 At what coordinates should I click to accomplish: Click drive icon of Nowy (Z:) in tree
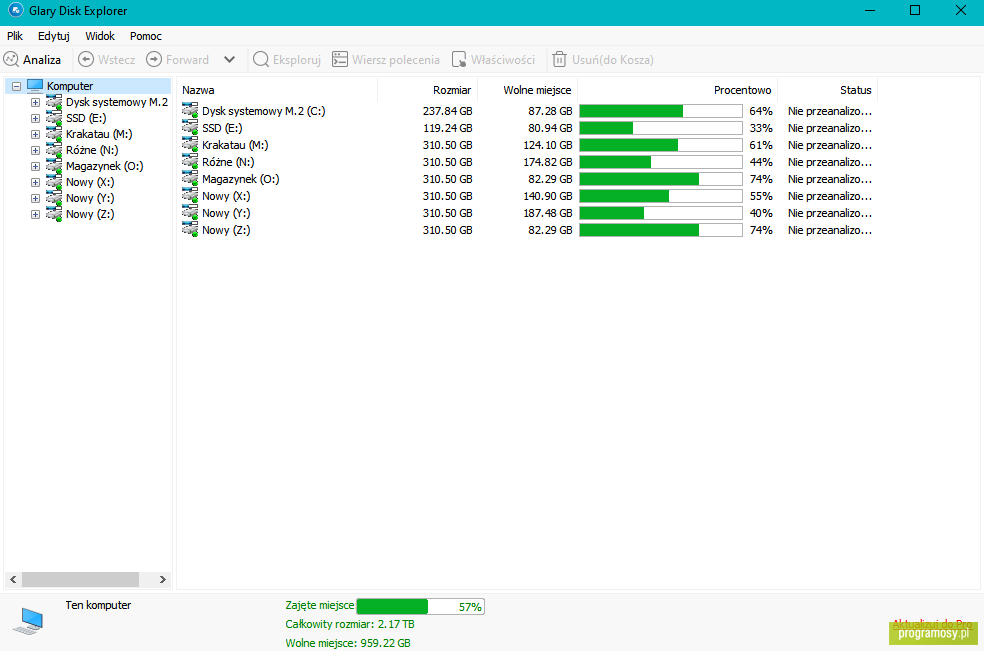click(54, 214)
